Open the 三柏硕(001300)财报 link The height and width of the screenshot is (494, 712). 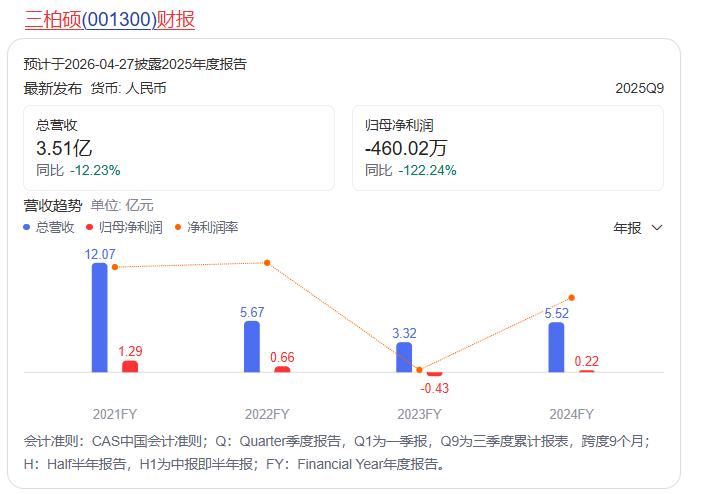coord(109,20)
